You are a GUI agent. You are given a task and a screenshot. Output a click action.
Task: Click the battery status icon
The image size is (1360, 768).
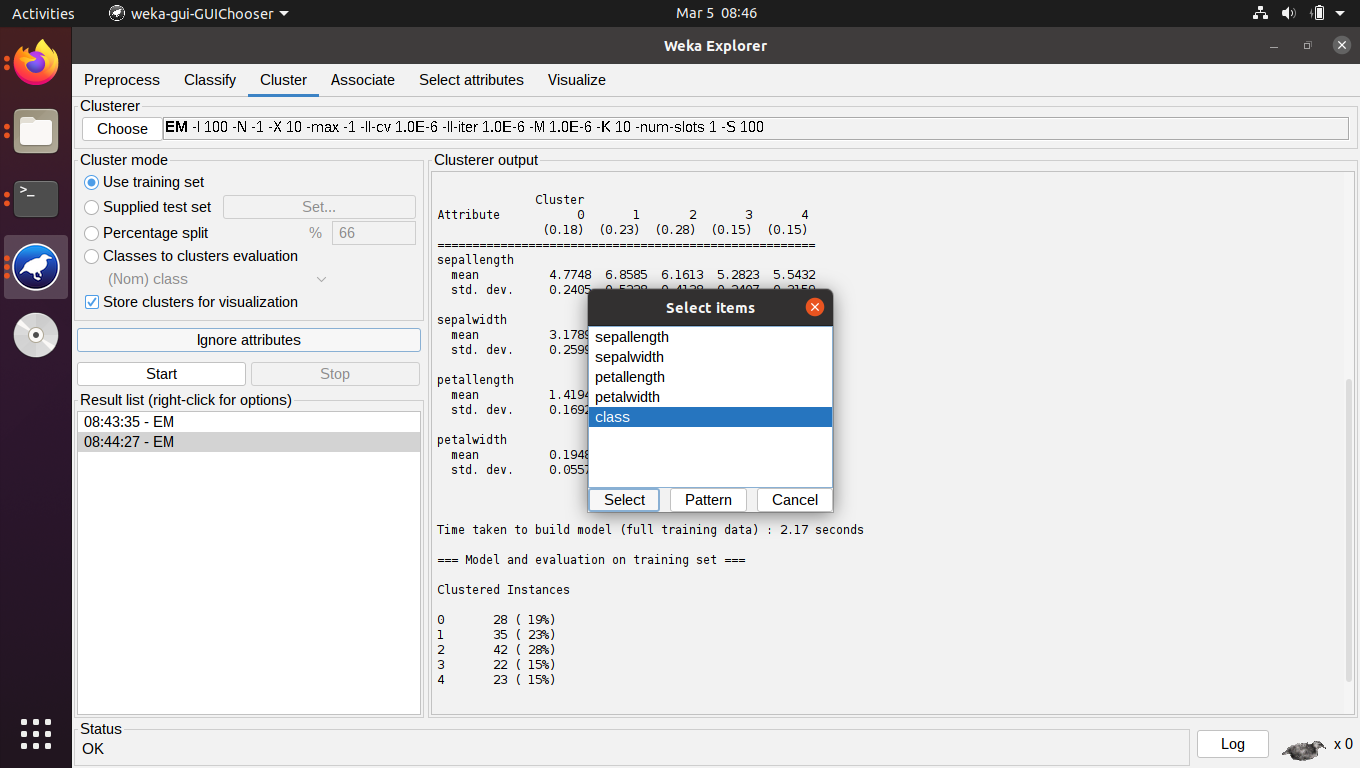[1317, 13]
